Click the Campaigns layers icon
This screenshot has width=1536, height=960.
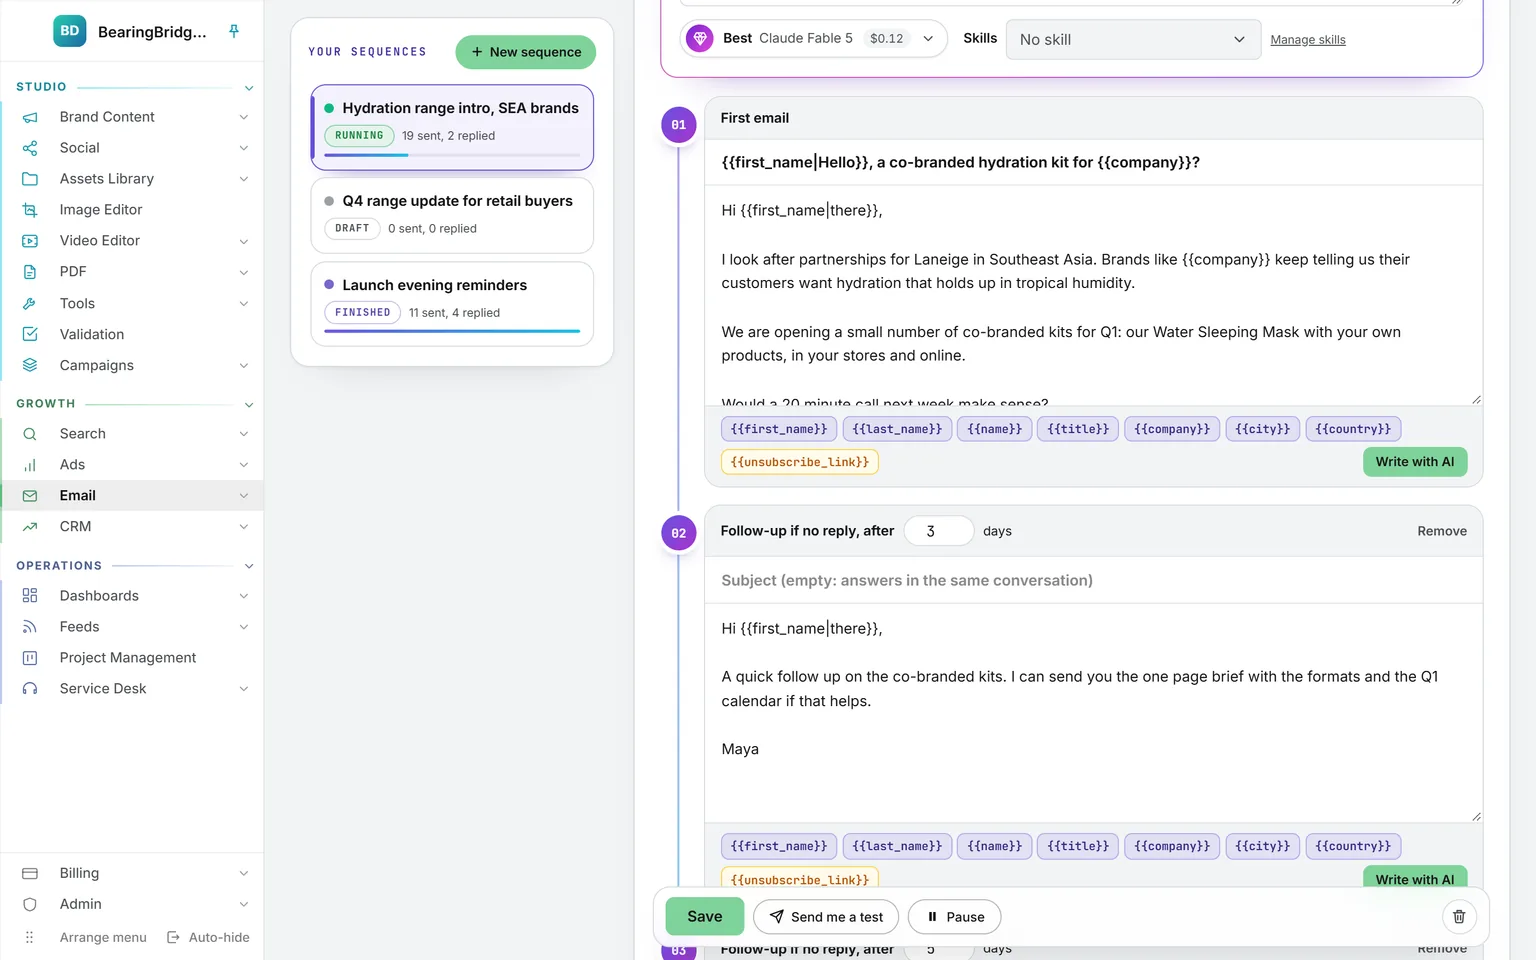point(30,365)
